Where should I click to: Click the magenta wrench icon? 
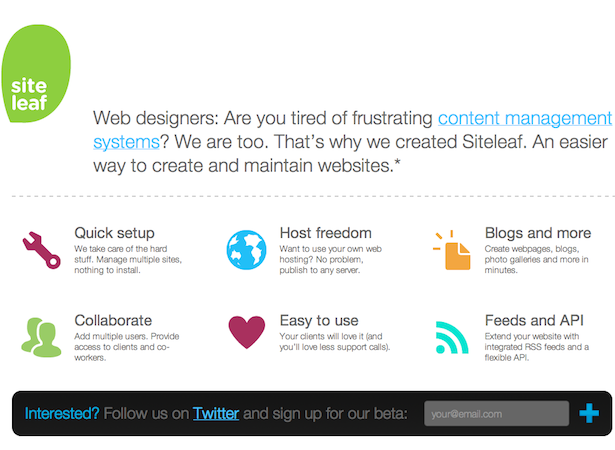[41, 250]
